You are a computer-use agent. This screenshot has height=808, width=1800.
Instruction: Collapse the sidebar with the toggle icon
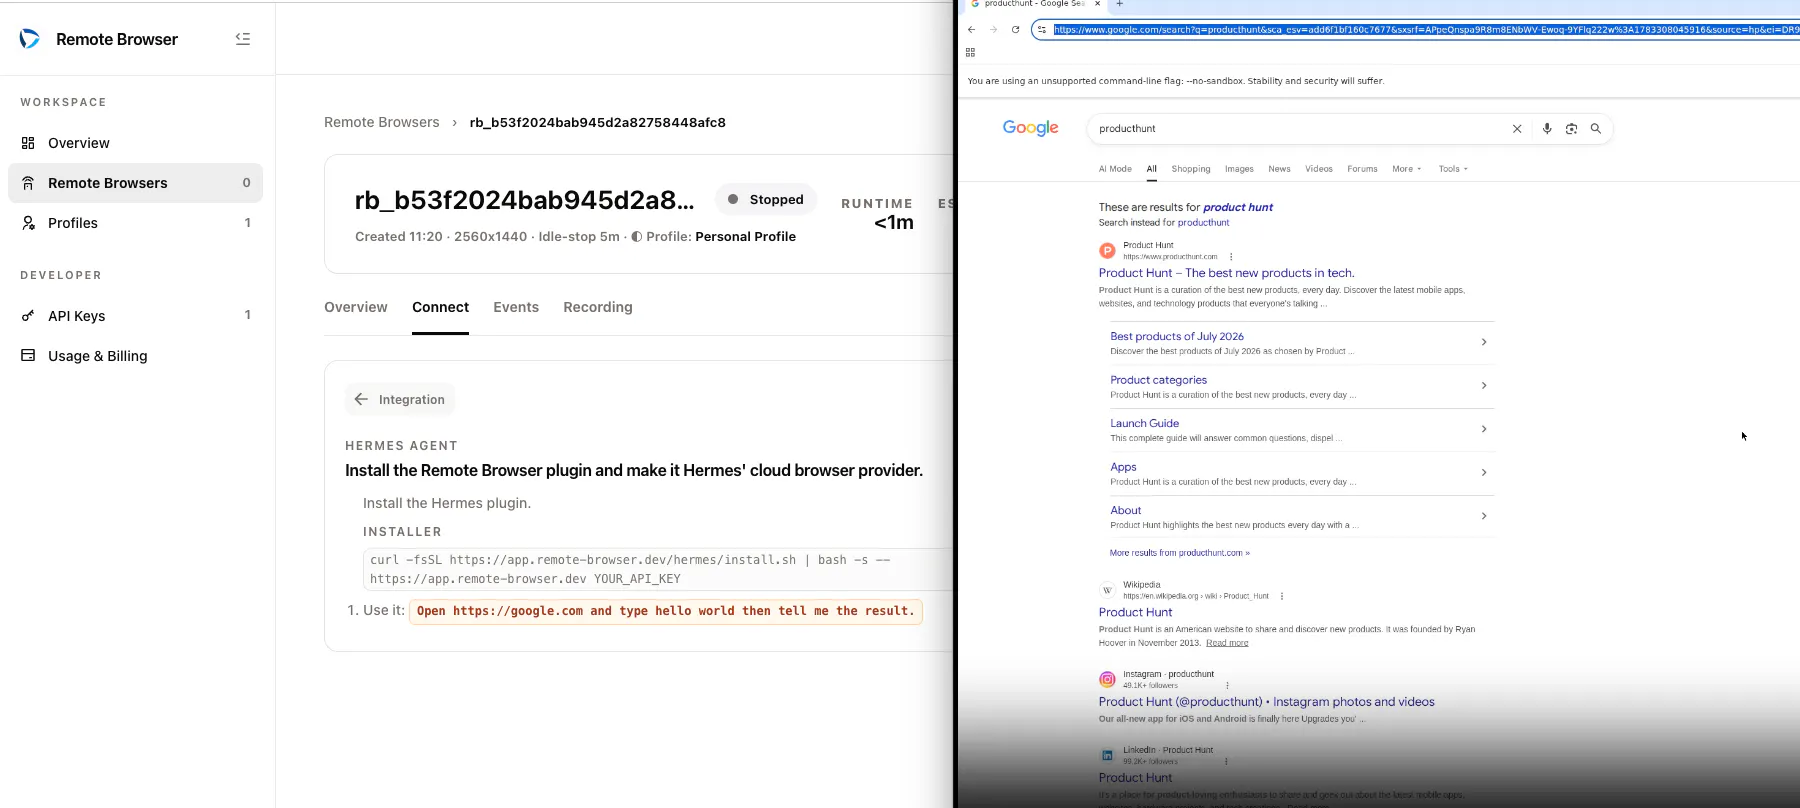point(243,39)
